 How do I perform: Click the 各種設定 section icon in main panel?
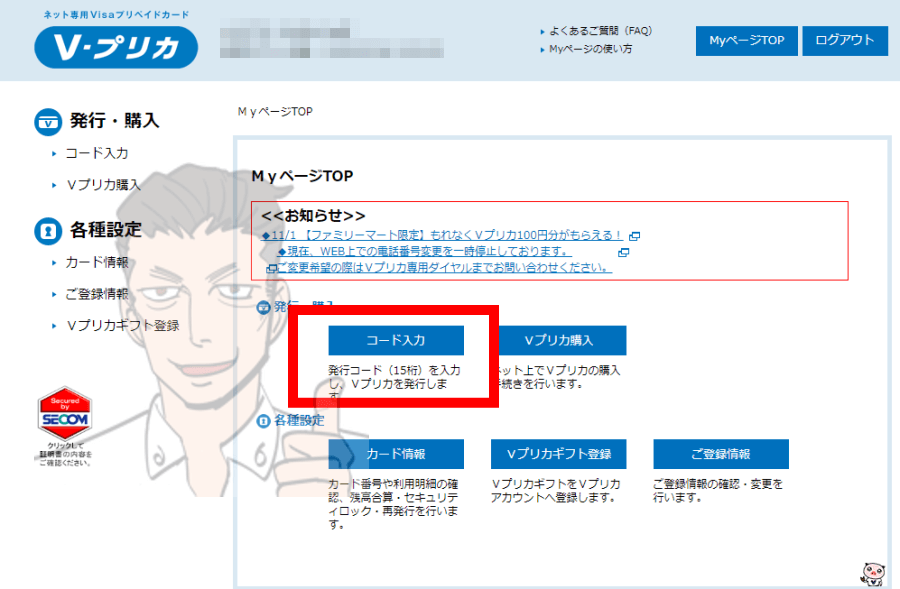click(263, 421)
